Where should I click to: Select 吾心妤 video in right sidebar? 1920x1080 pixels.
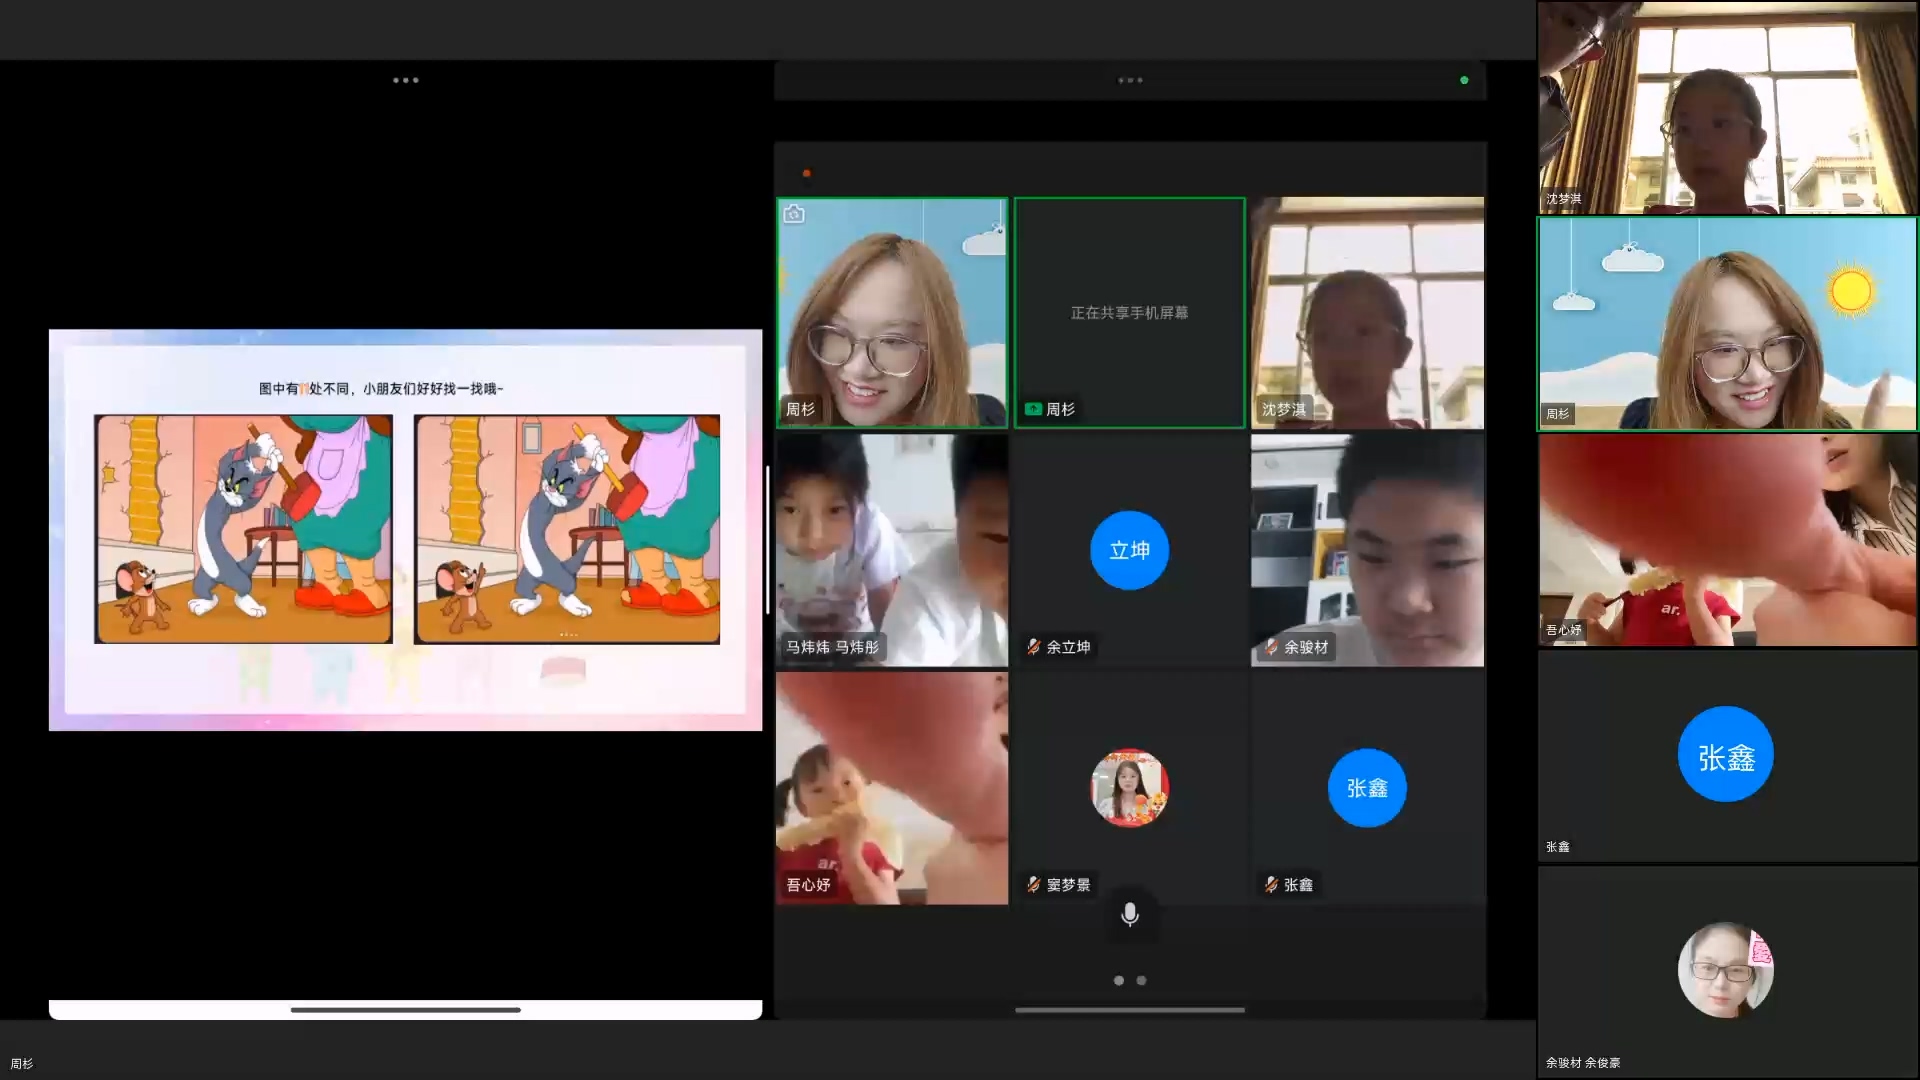click(x=1727, y=540)
